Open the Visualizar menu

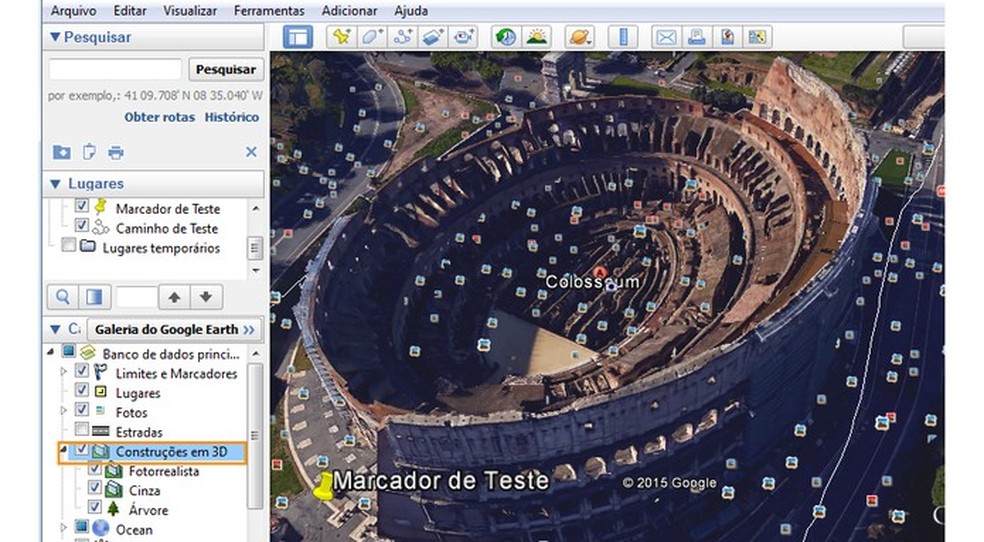190,11
